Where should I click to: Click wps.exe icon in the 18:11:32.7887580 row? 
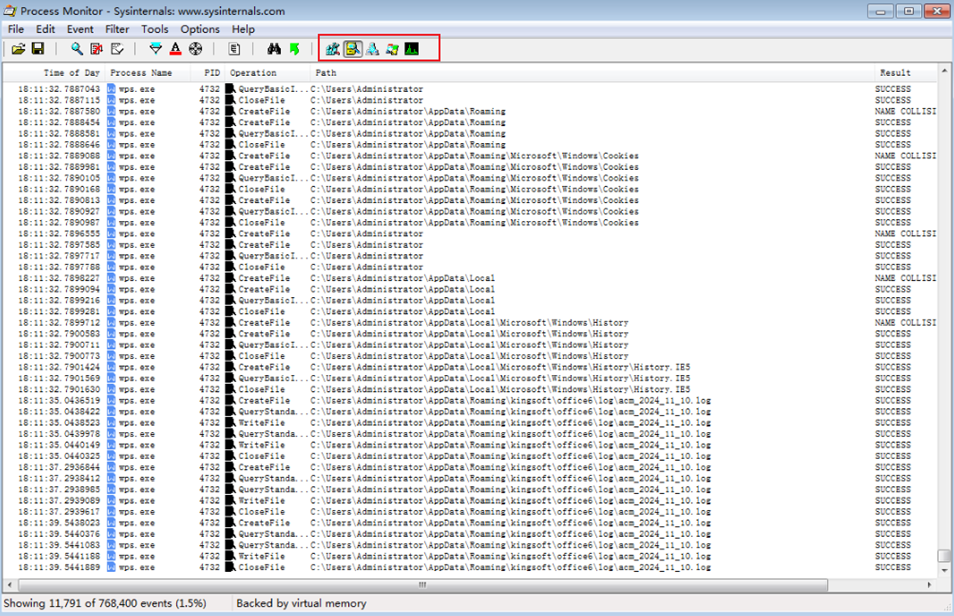(x=111, y=111)
